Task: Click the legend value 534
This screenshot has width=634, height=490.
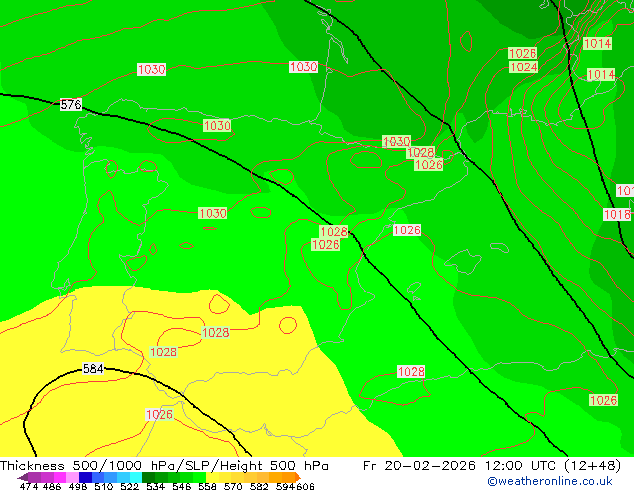Action: click(x=155, y=486)
